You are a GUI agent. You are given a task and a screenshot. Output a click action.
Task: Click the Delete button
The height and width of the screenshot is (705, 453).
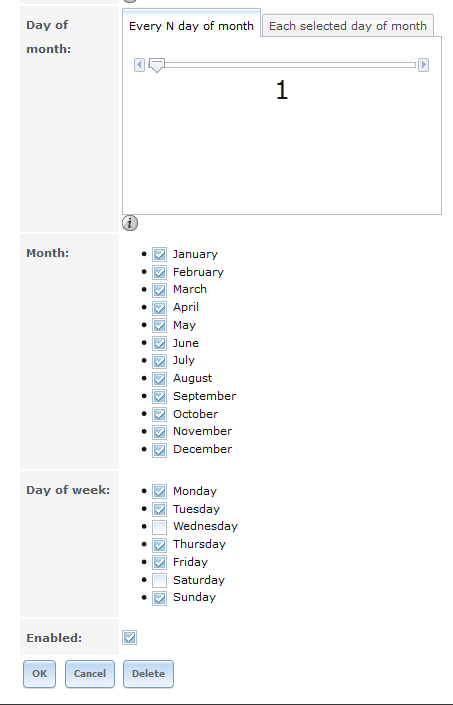click(148, 674)
